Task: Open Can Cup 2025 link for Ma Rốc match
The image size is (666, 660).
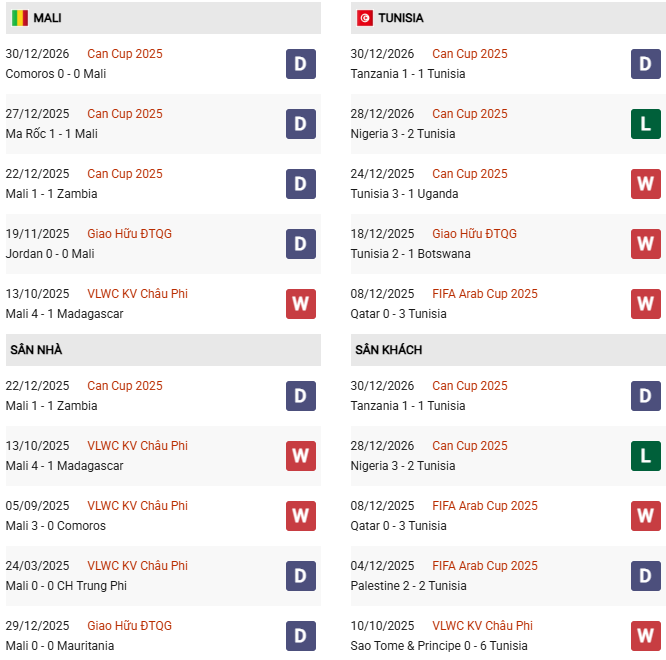Action: 125,114
